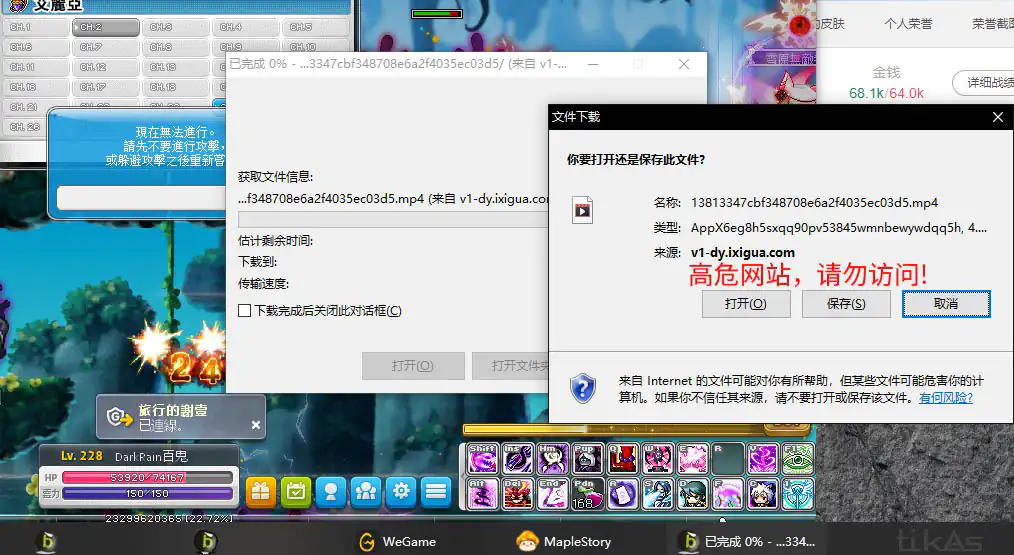Open the community group icon
Screen dimensions: 1014x555
point(366,491)
